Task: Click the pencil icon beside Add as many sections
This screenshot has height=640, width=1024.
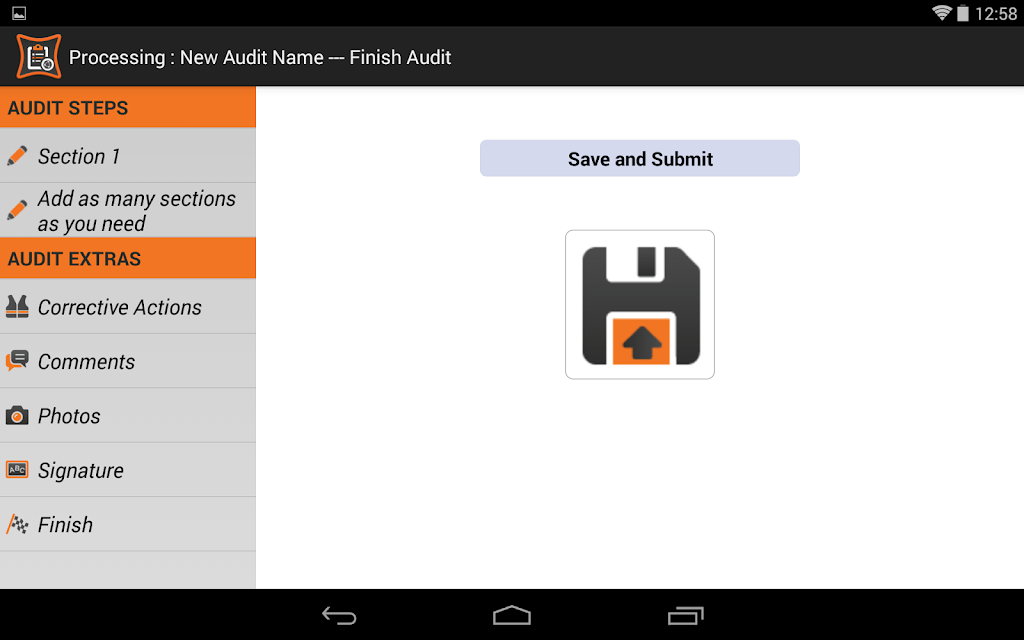Action: coord(17,210)
